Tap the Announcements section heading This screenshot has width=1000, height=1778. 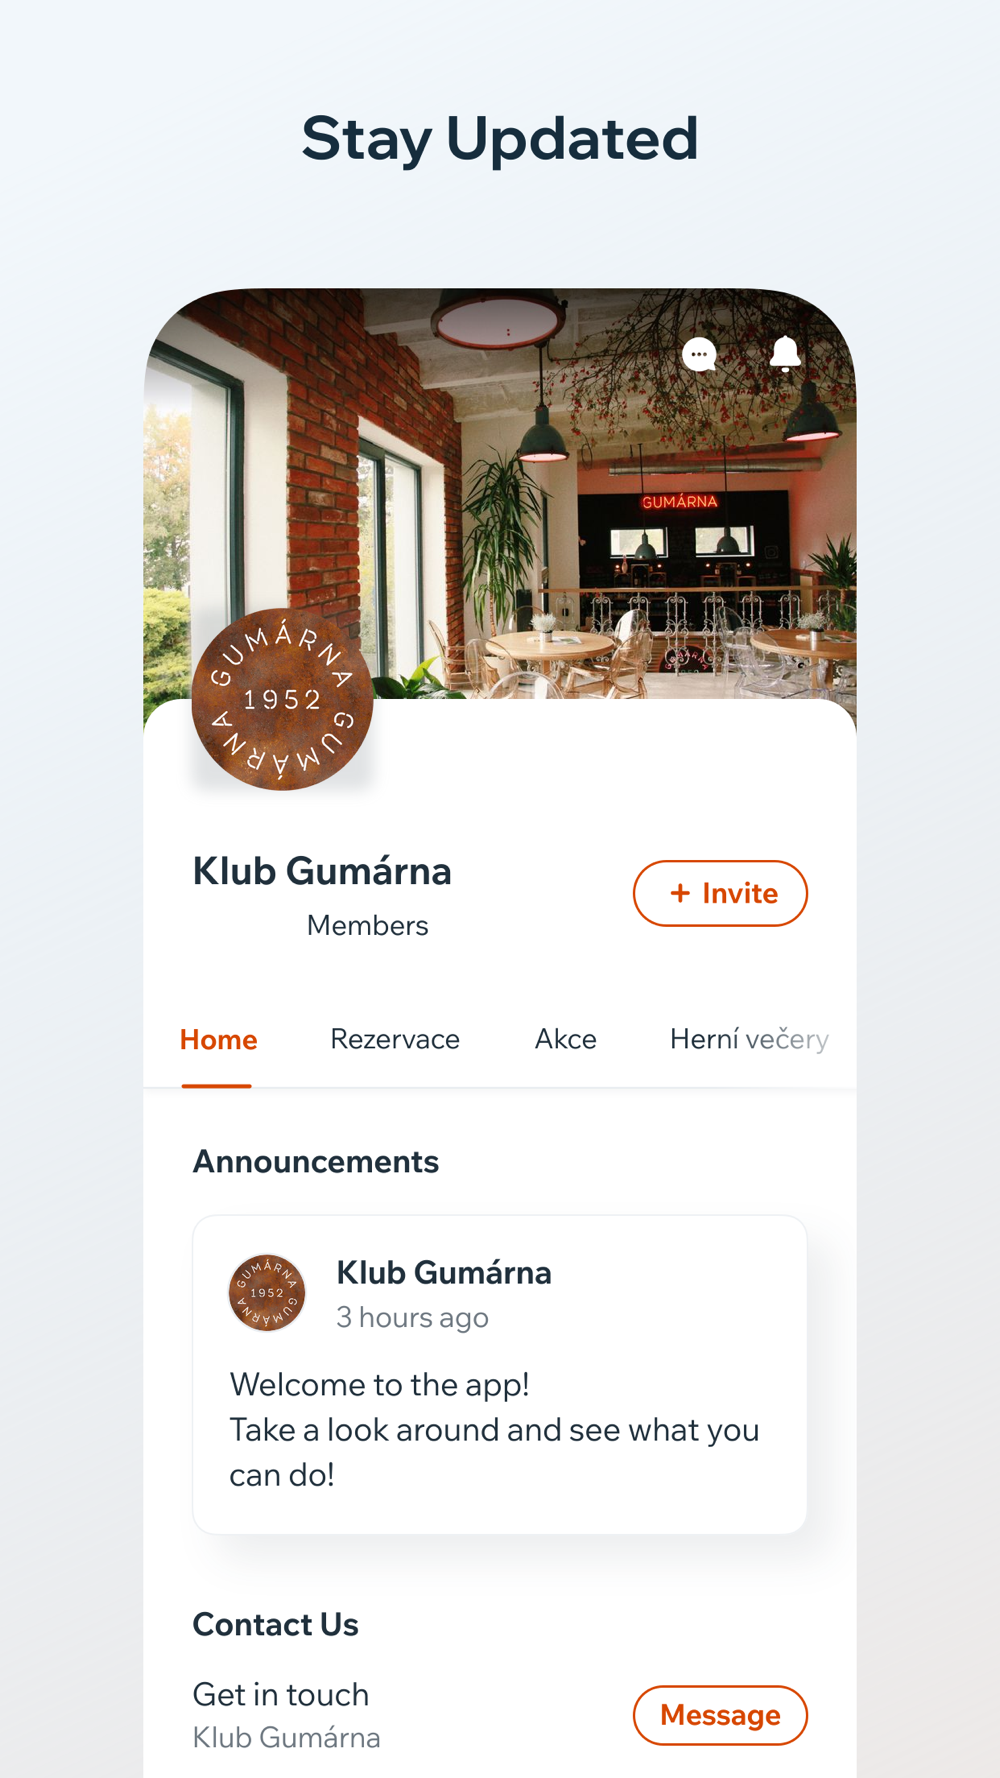point(316,1162)
